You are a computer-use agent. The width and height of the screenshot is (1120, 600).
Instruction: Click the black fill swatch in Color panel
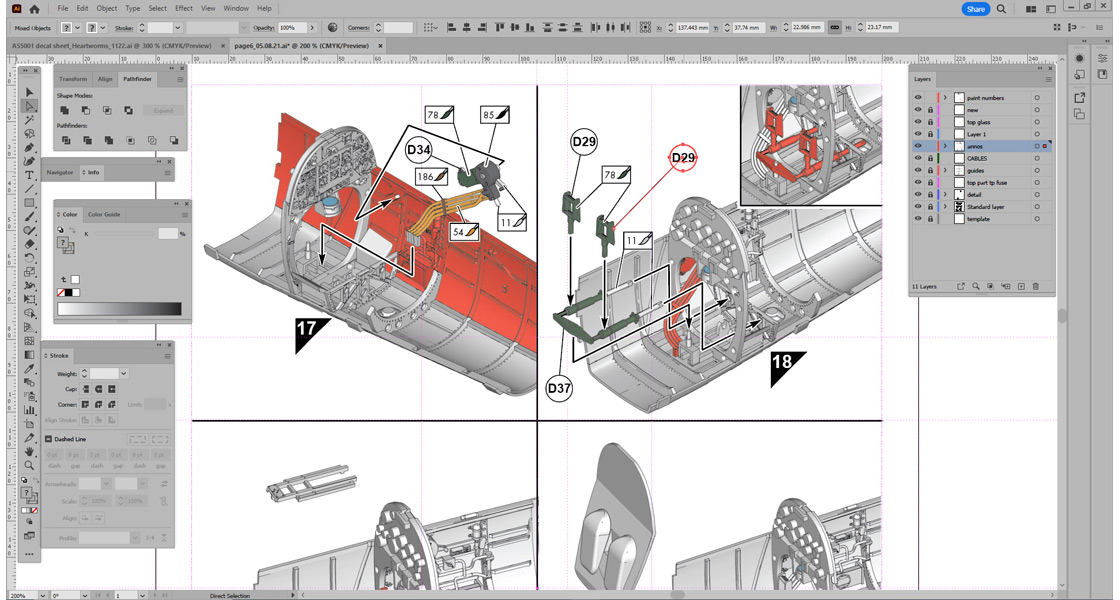69,292
